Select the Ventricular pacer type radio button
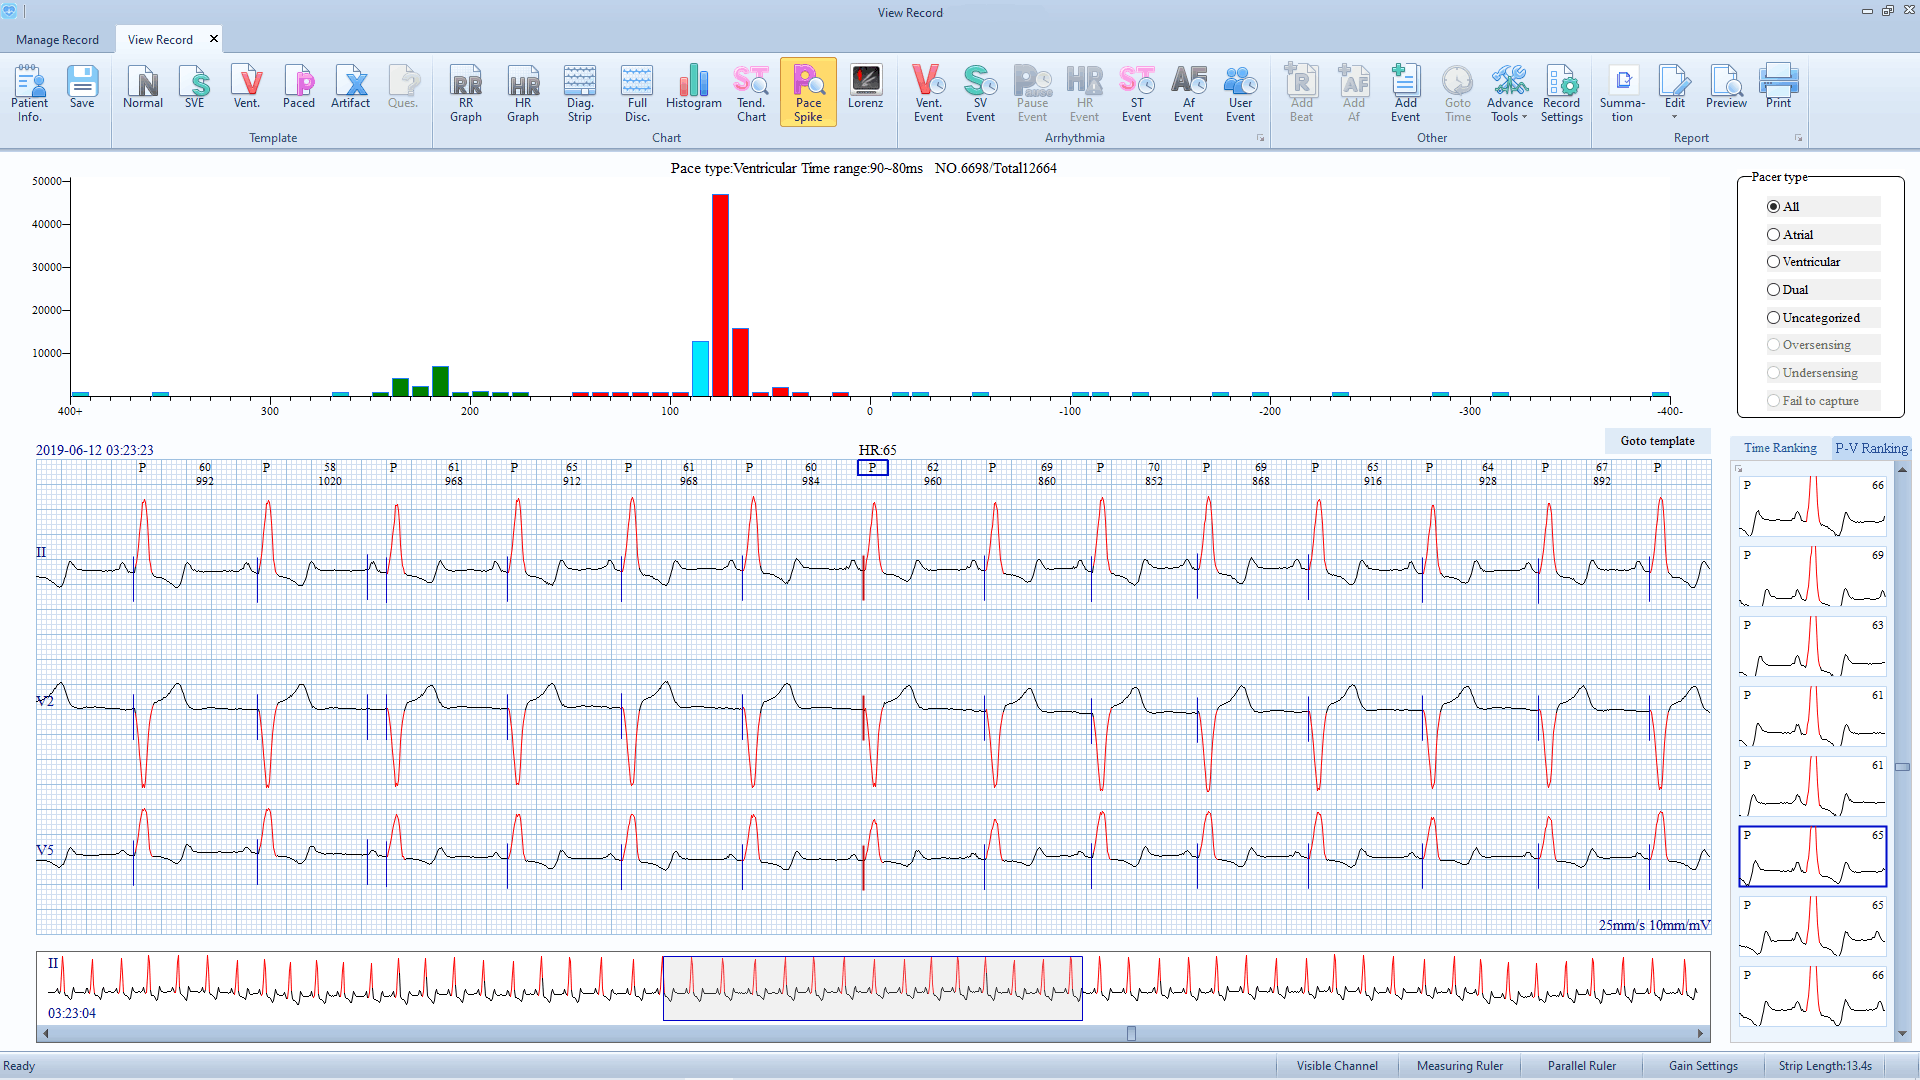 point(1772,261)
